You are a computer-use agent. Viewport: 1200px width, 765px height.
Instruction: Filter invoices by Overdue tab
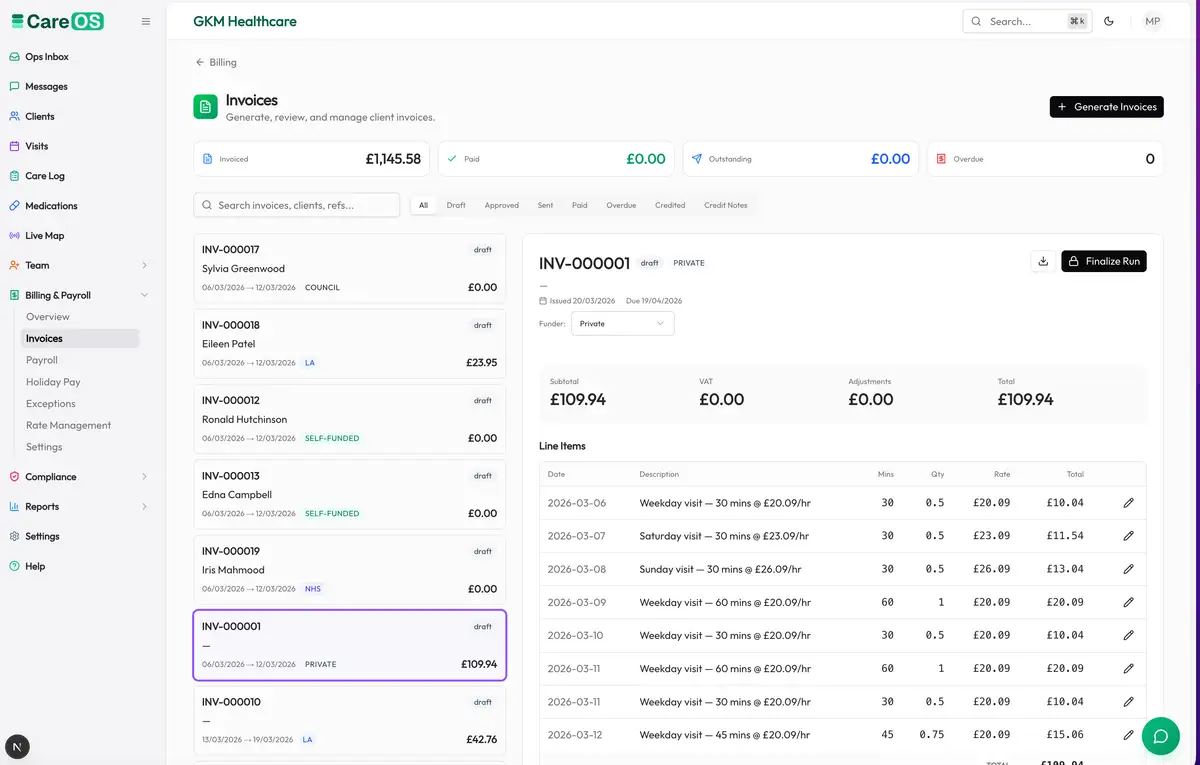pyautogui.click(x=621, y=205)
